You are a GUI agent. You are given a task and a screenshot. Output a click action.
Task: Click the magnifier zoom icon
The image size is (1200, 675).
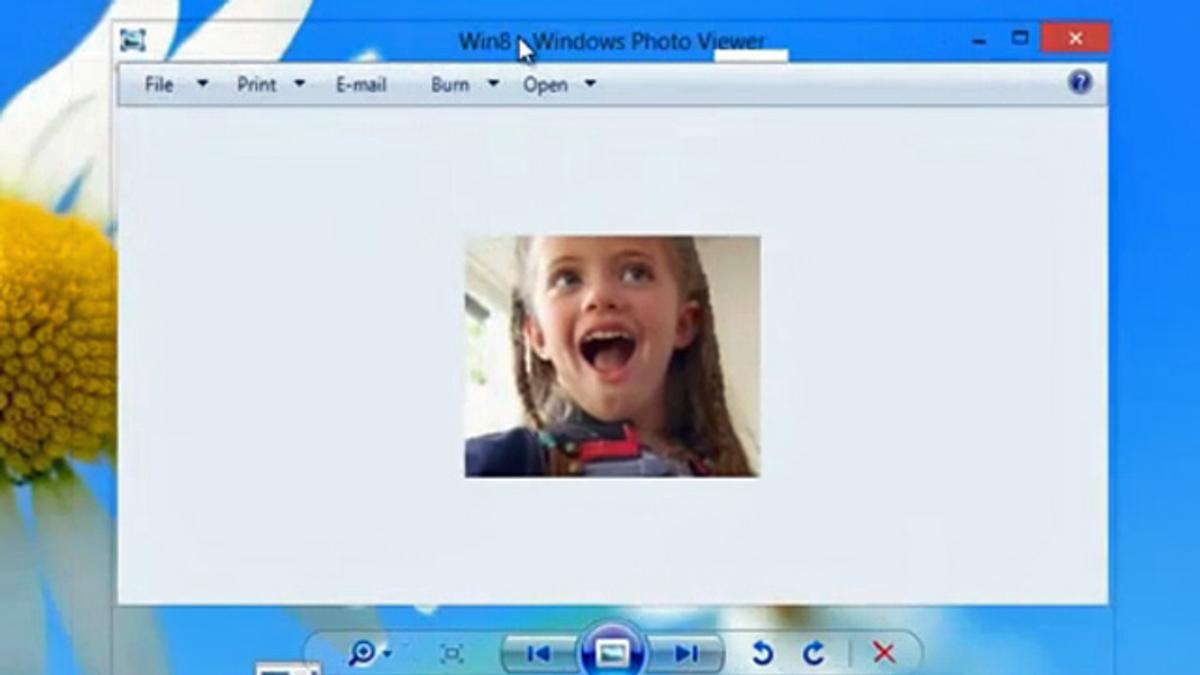tap(360, 653)
